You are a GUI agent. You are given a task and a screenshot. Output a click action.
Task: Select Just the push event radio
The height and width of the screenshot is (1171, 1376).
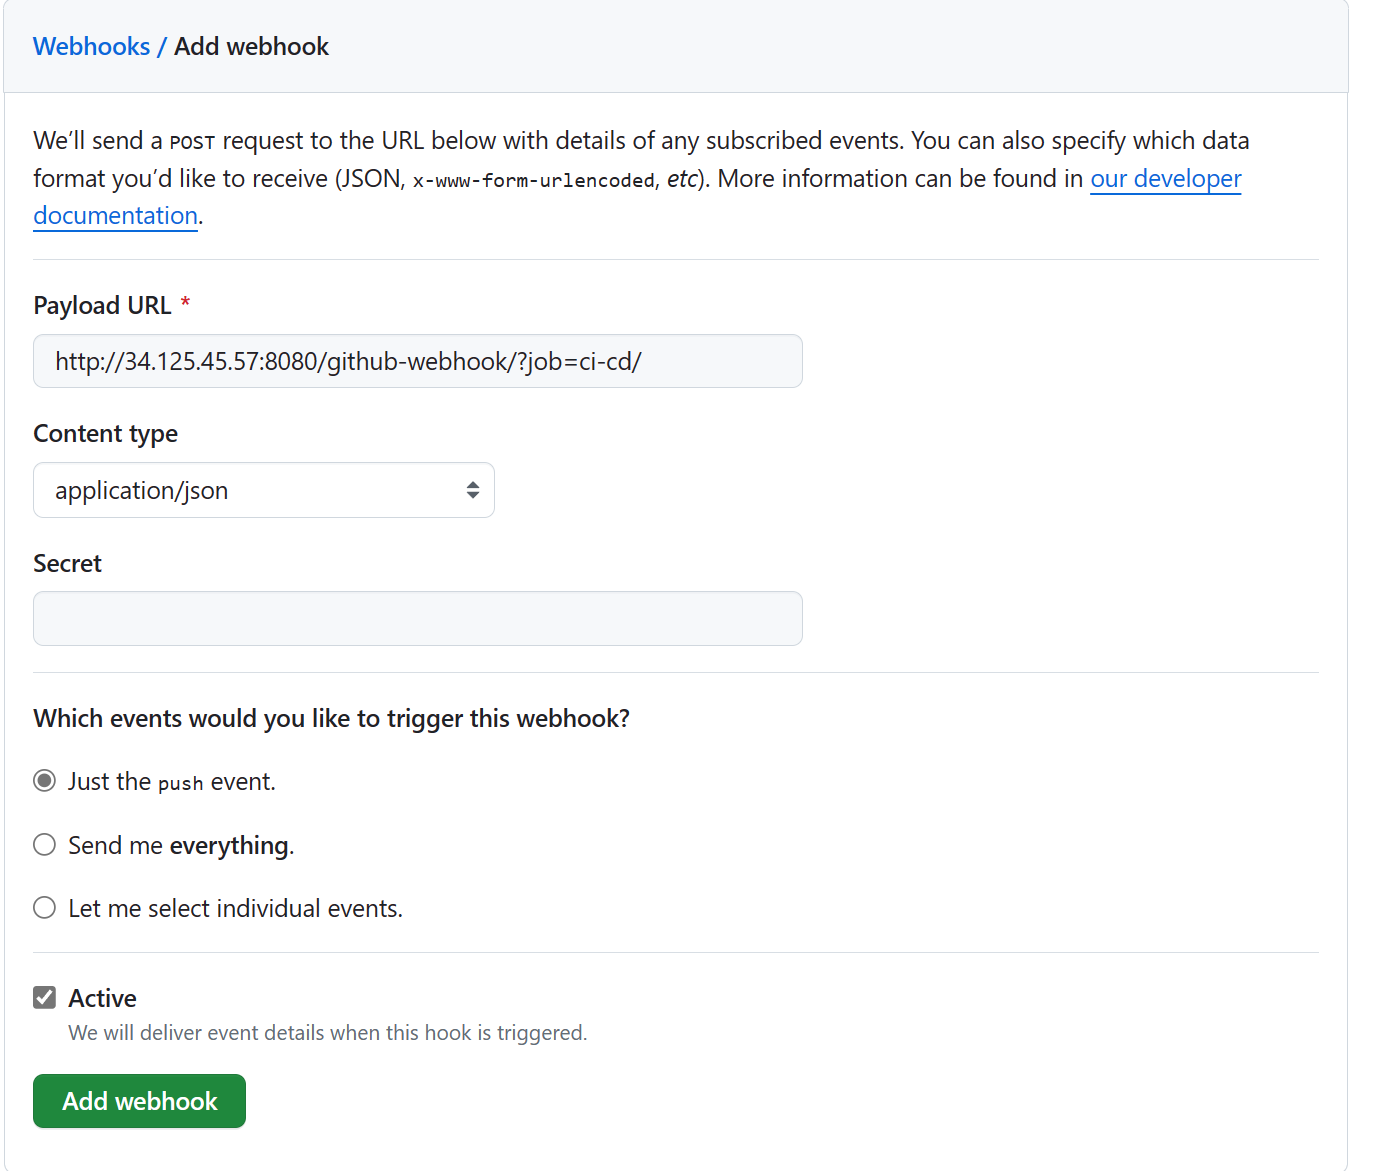pos(45,781)
